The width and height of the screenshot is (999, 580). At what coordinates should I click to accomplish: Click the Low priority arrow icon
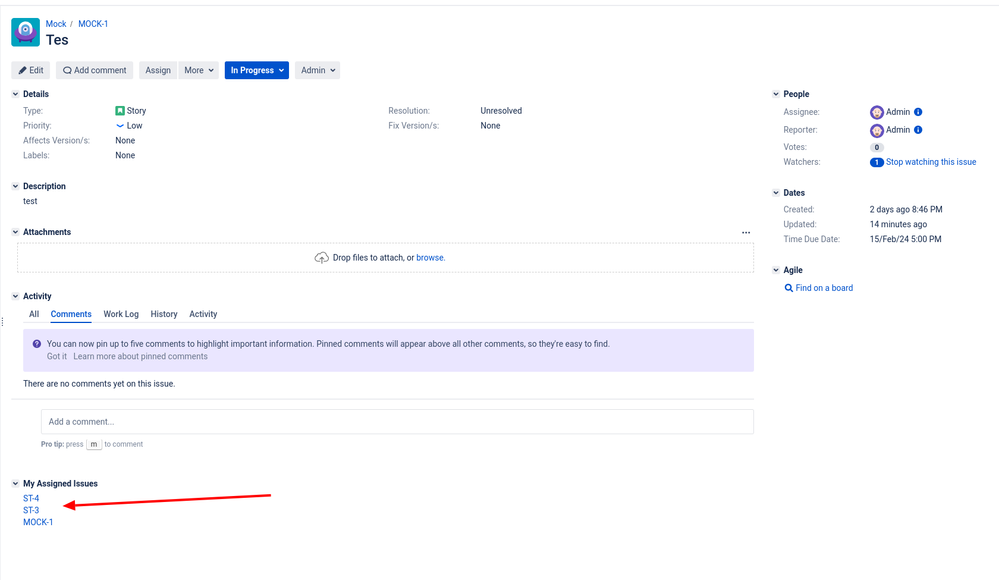120,126
